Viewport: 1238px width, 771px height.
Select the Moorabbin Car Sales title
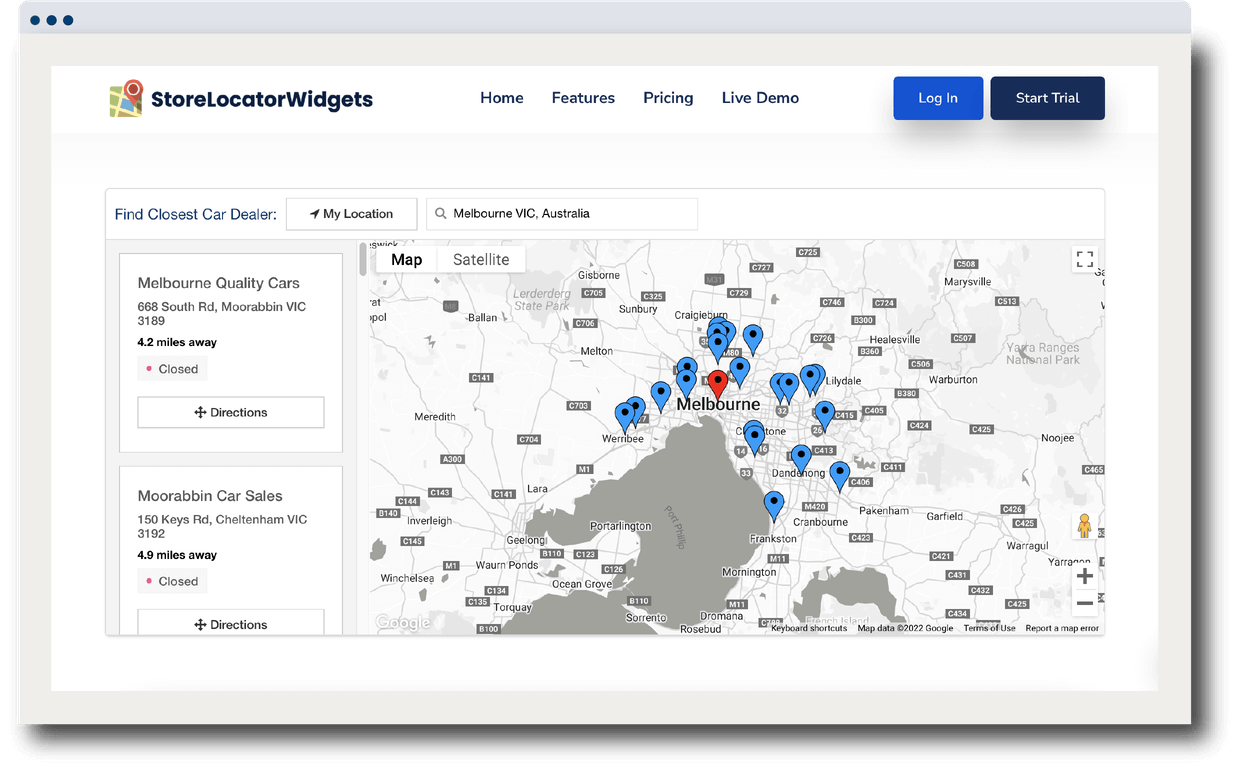pos(210,496)
